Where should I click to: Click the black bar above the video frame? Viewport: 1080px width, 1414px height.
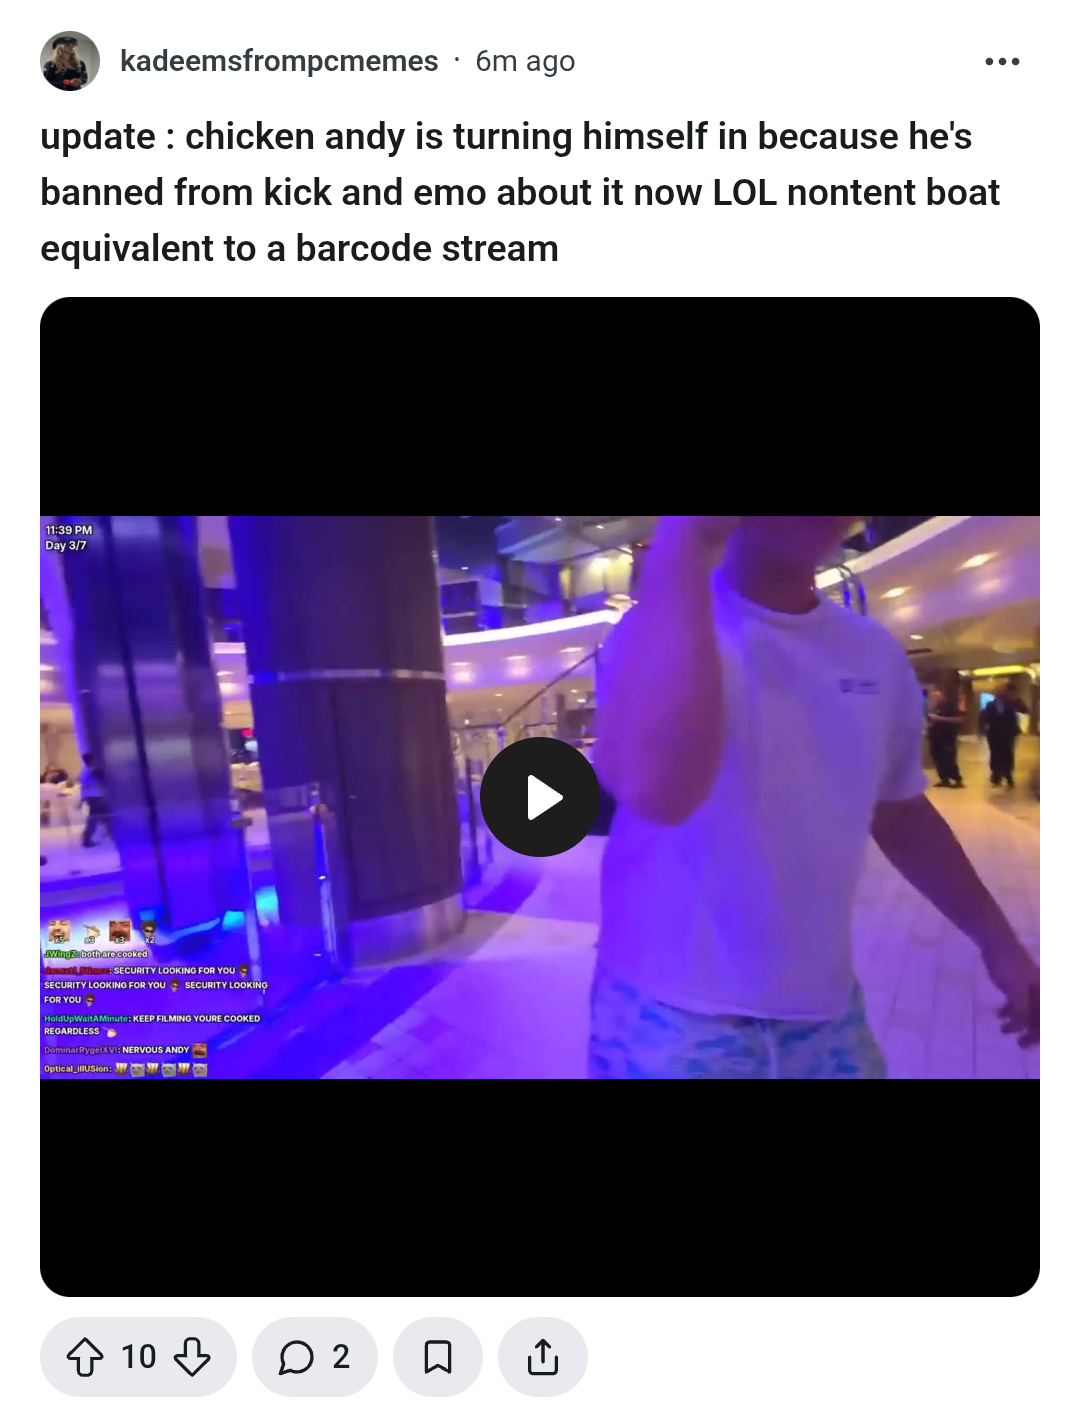tap(540, 406)
